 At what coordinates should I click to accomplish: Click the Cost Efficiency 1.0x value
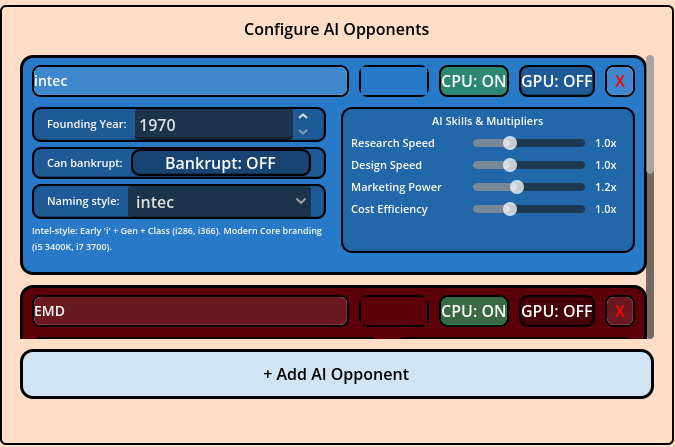[606, 209]
